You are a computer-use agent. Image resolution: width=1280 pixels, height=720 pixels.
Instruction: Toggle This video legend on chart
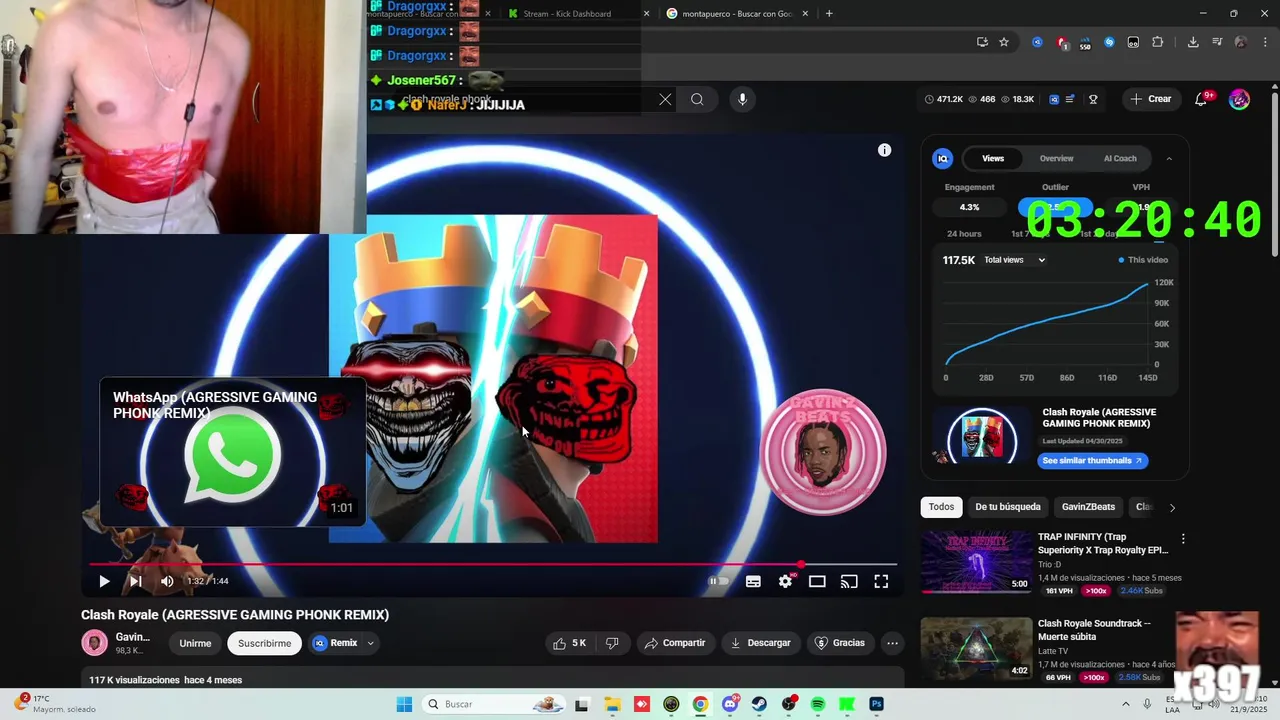point(1143,260)
